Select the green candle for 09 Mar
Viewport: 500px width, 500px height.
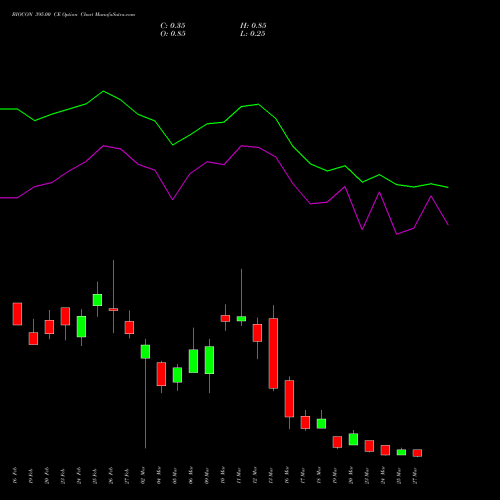(209, 360)
